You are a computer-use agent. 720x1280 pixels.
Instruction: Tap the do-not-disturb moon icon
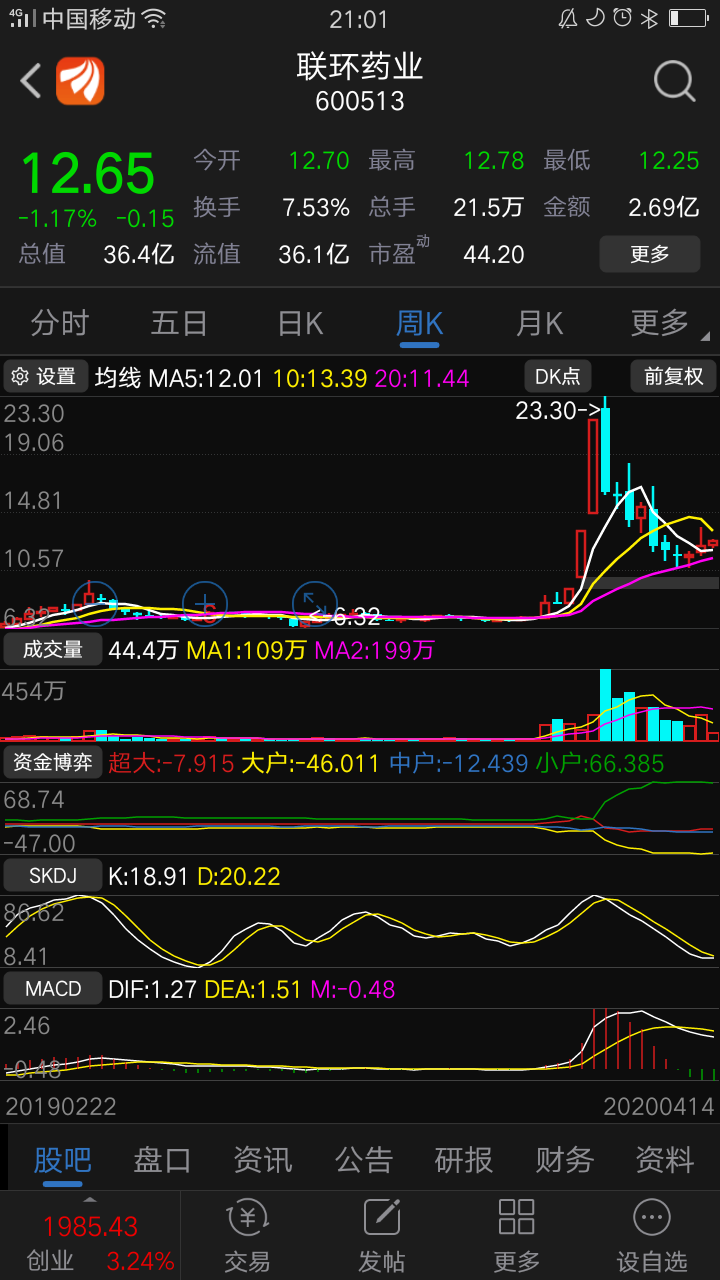[595, 18]
